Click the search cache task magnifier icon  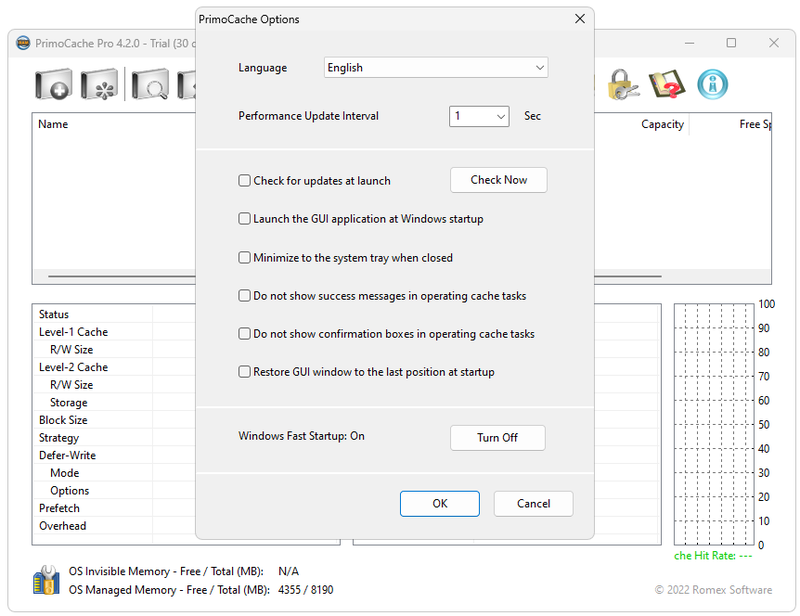pos(151,84)
